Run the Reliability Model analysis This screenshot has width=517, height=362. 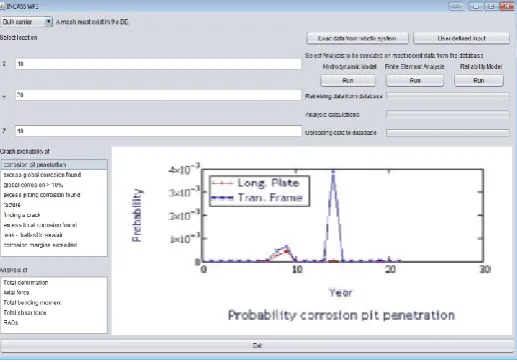pos(479,80)
